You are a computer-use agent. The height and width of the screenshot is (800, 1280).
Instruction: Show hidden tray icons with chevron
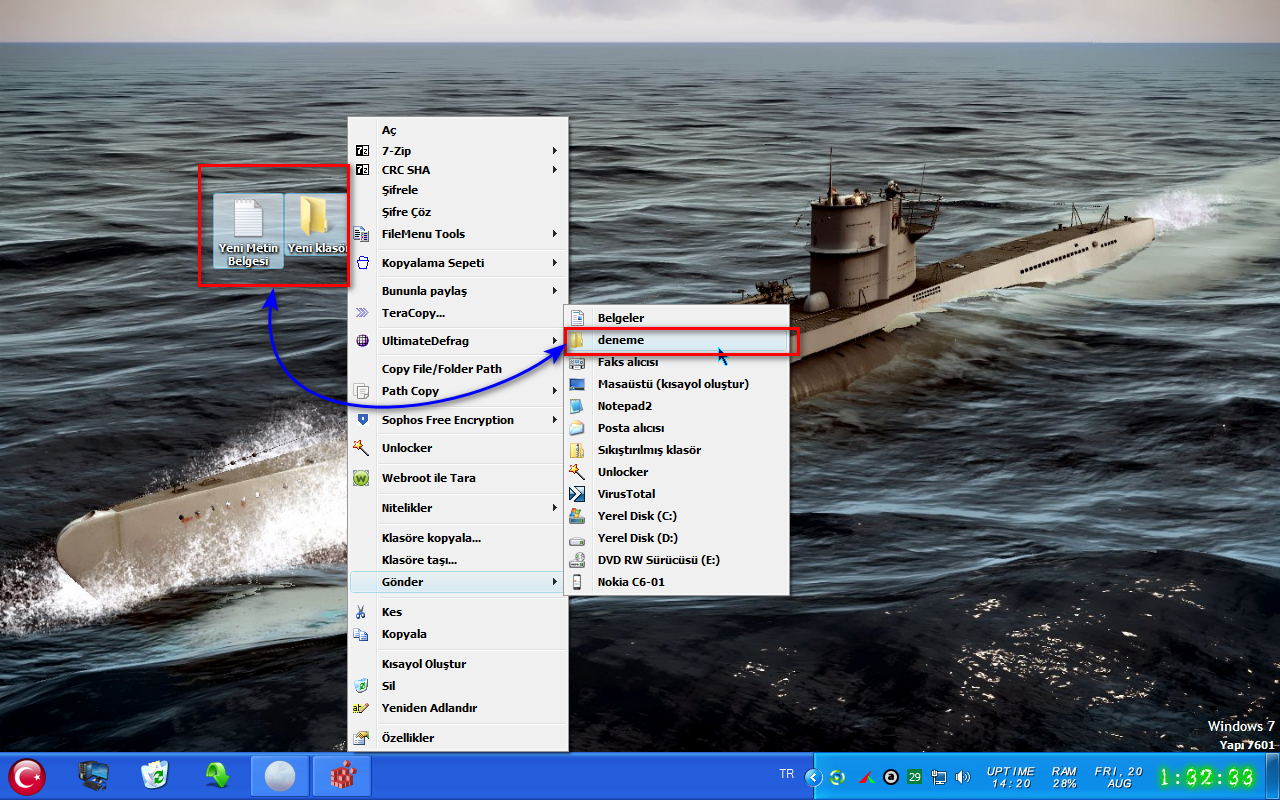[x=814, y=777]
